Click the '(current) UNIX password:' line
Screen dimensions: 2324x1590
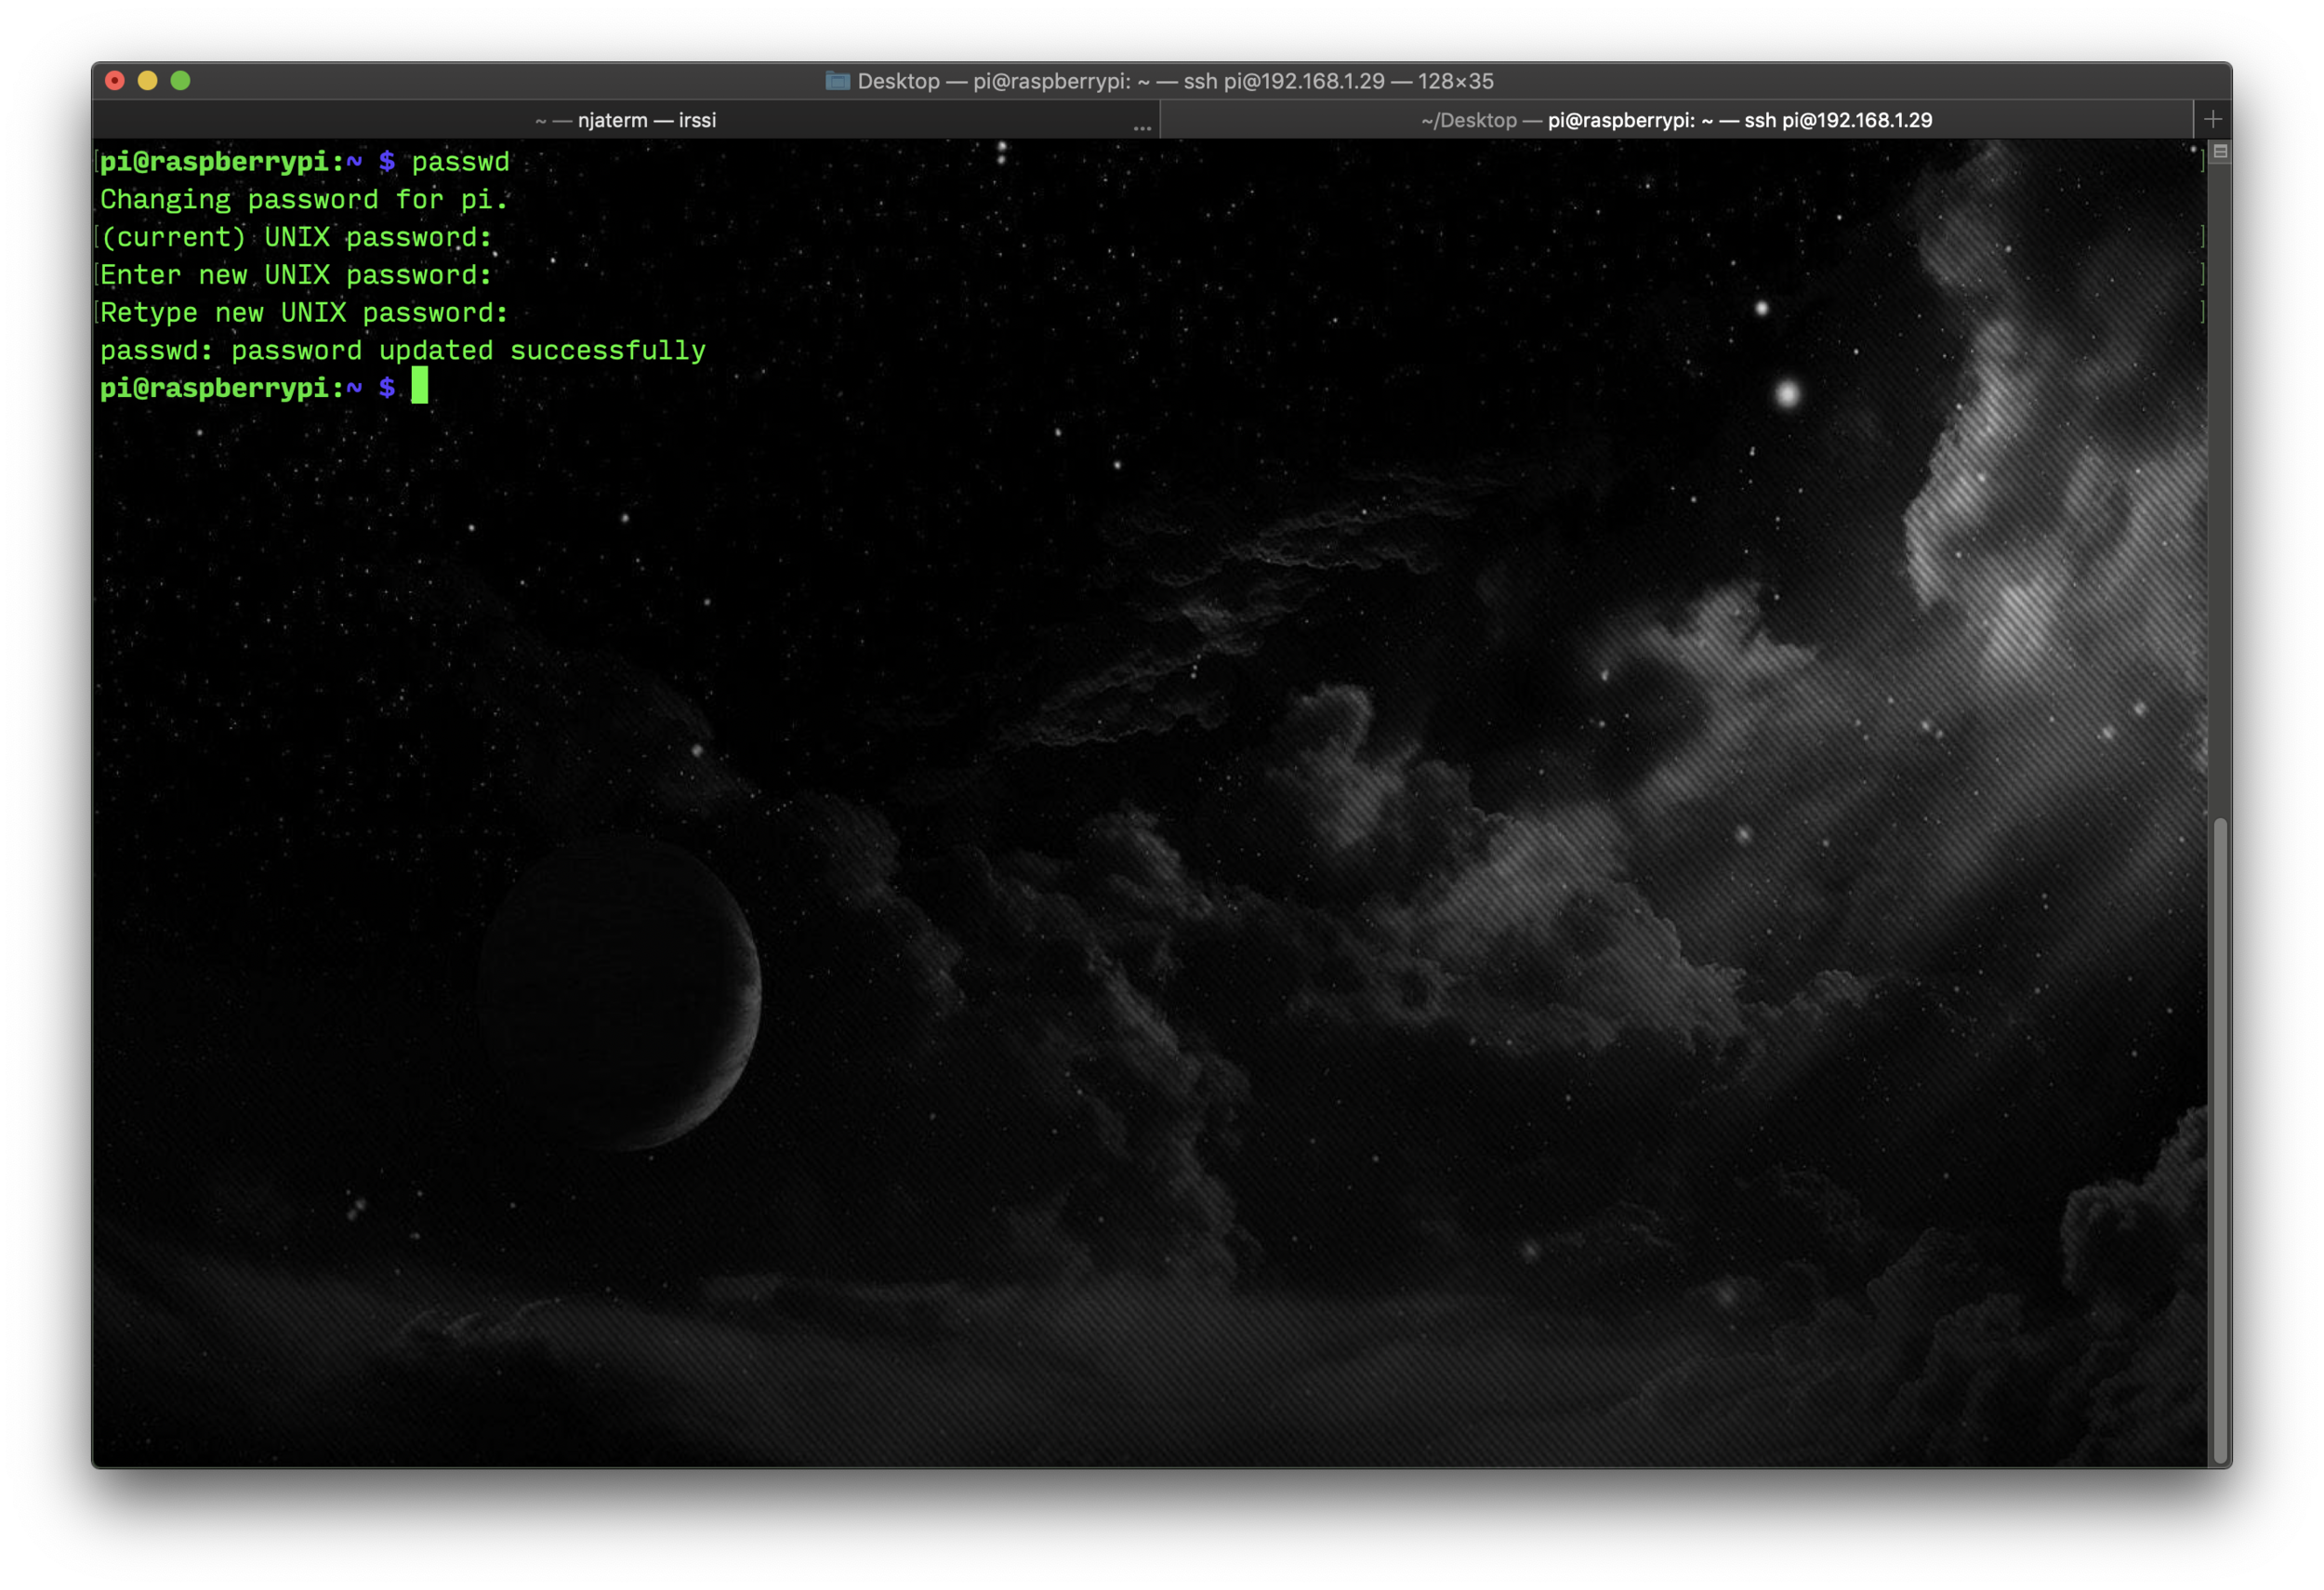pos(296,238)
